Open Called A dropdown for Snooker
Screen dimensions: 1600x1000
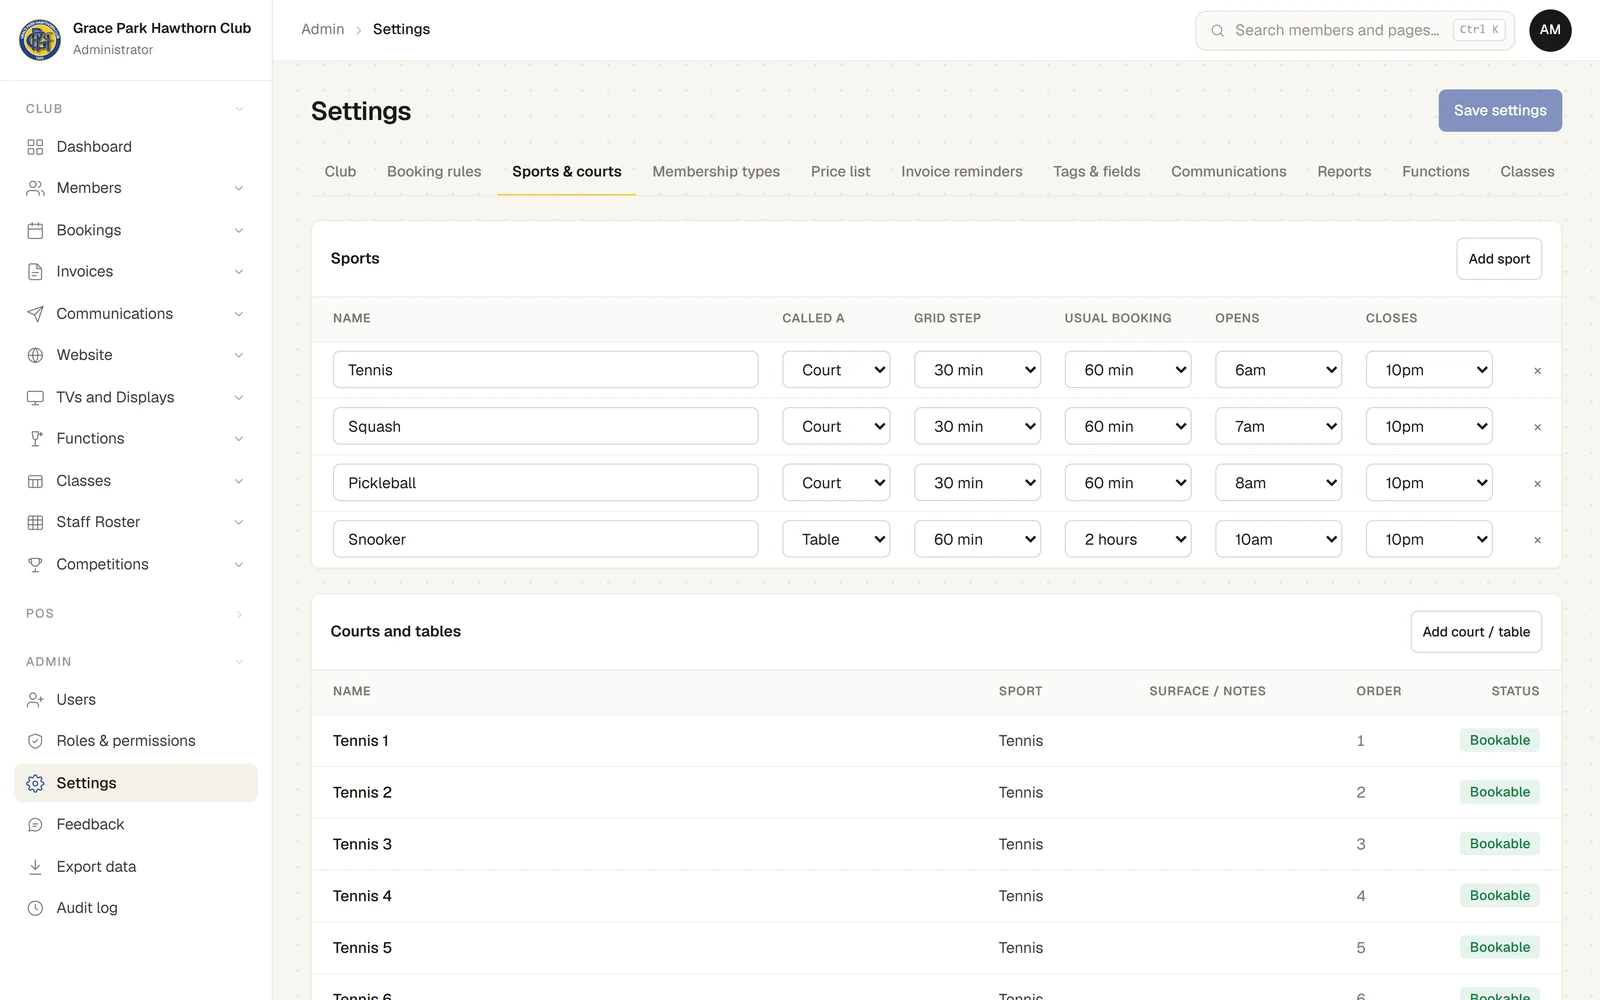[x=836, y=539]
